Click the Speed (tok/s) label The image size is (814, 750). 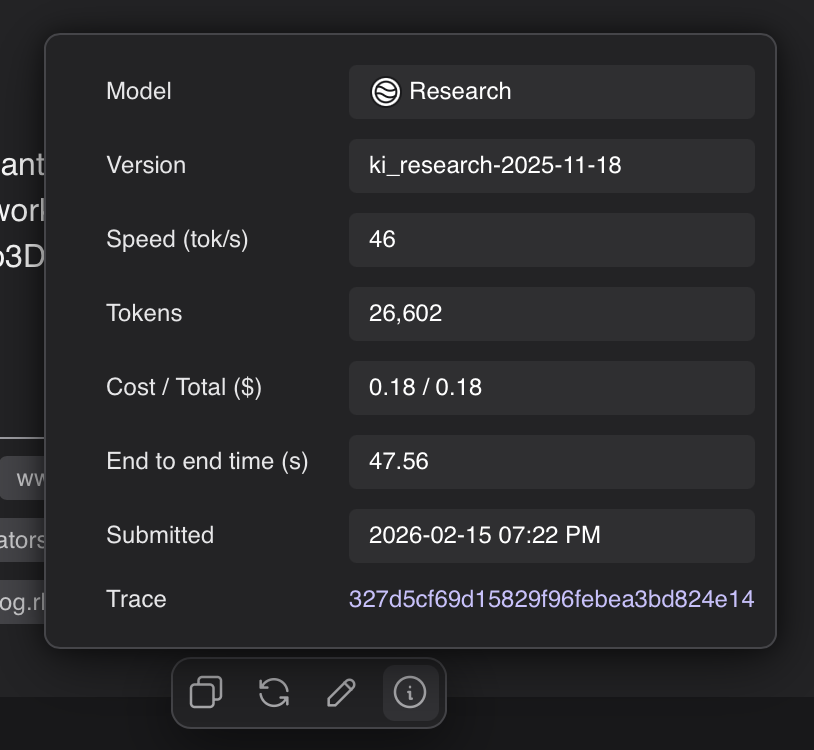click(177, 239)
